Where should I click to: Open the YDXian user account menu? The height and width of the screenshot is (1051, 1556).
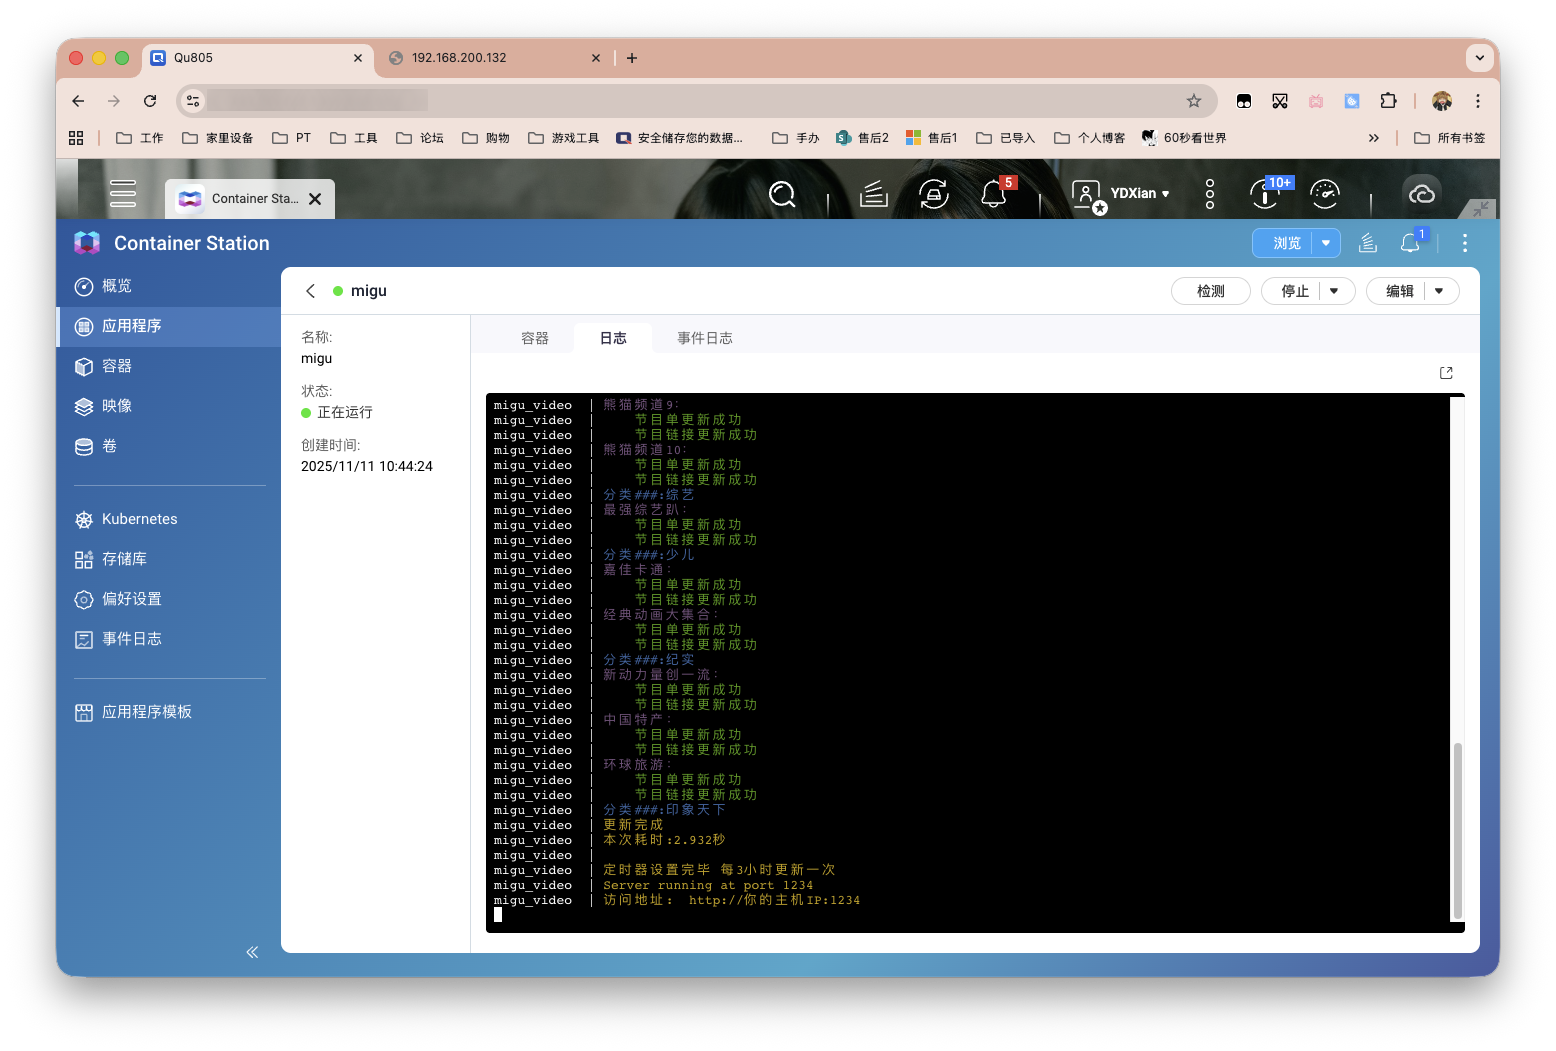[x=1138, y=194]
